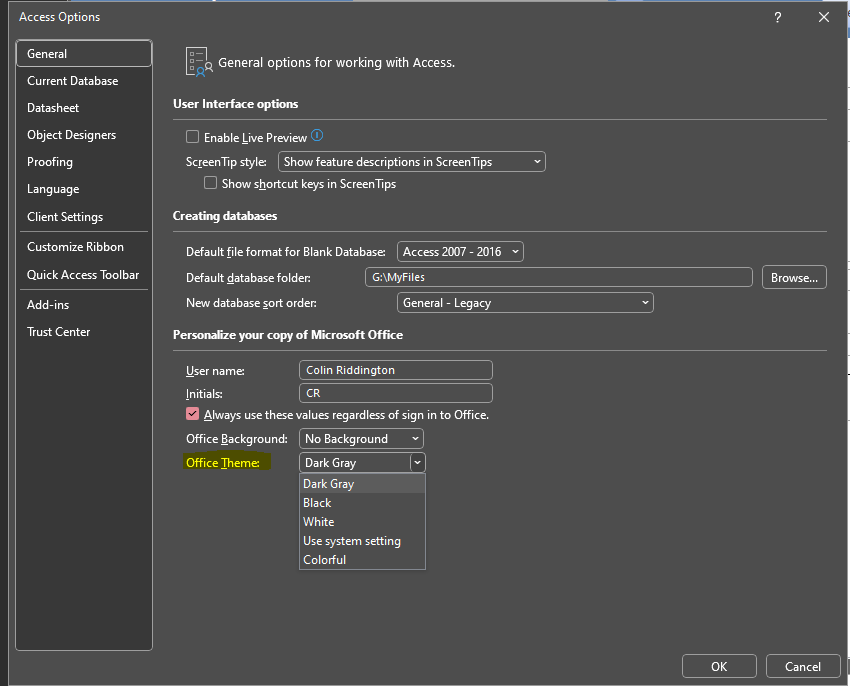Open Add-ins category
This screenshot has height=686, width=850.
pos(84,305)
